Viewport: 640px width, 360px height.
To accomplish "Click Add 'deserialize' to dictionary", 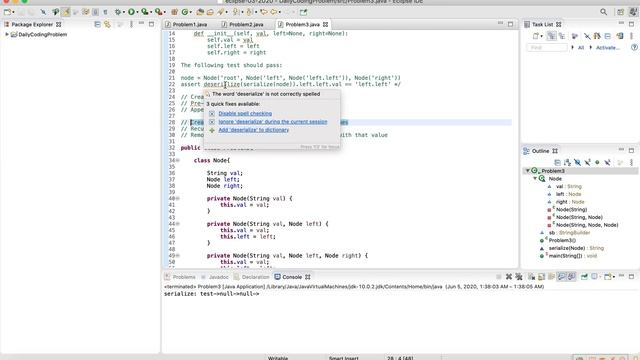I will tap(253, 130).
